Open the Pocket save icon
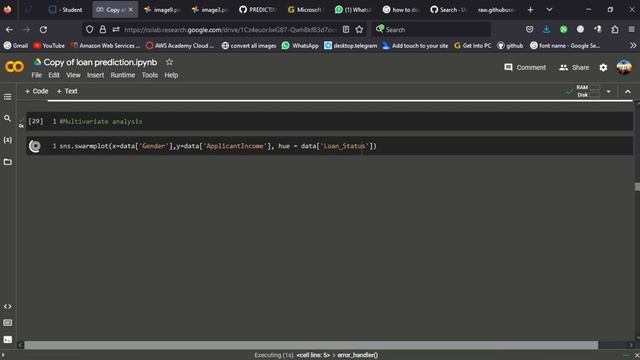The height and width of the screenshot is (360, 640). 529,29
